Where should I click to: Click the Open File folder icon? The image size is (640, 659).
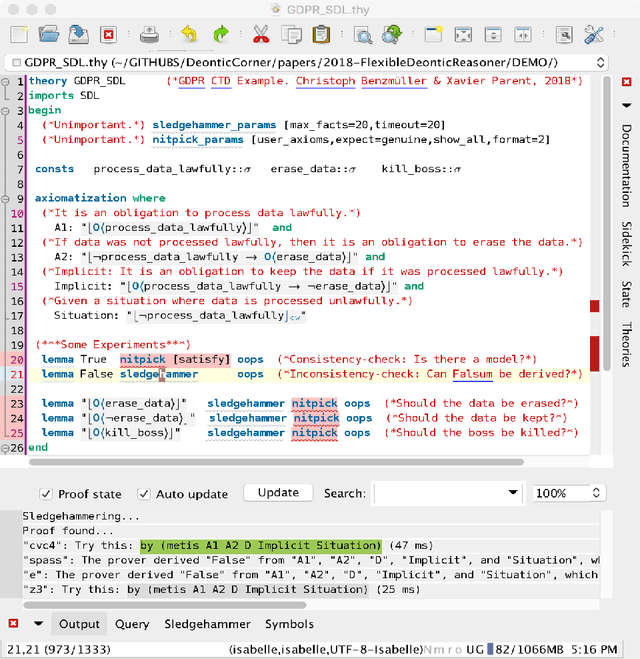48,35
